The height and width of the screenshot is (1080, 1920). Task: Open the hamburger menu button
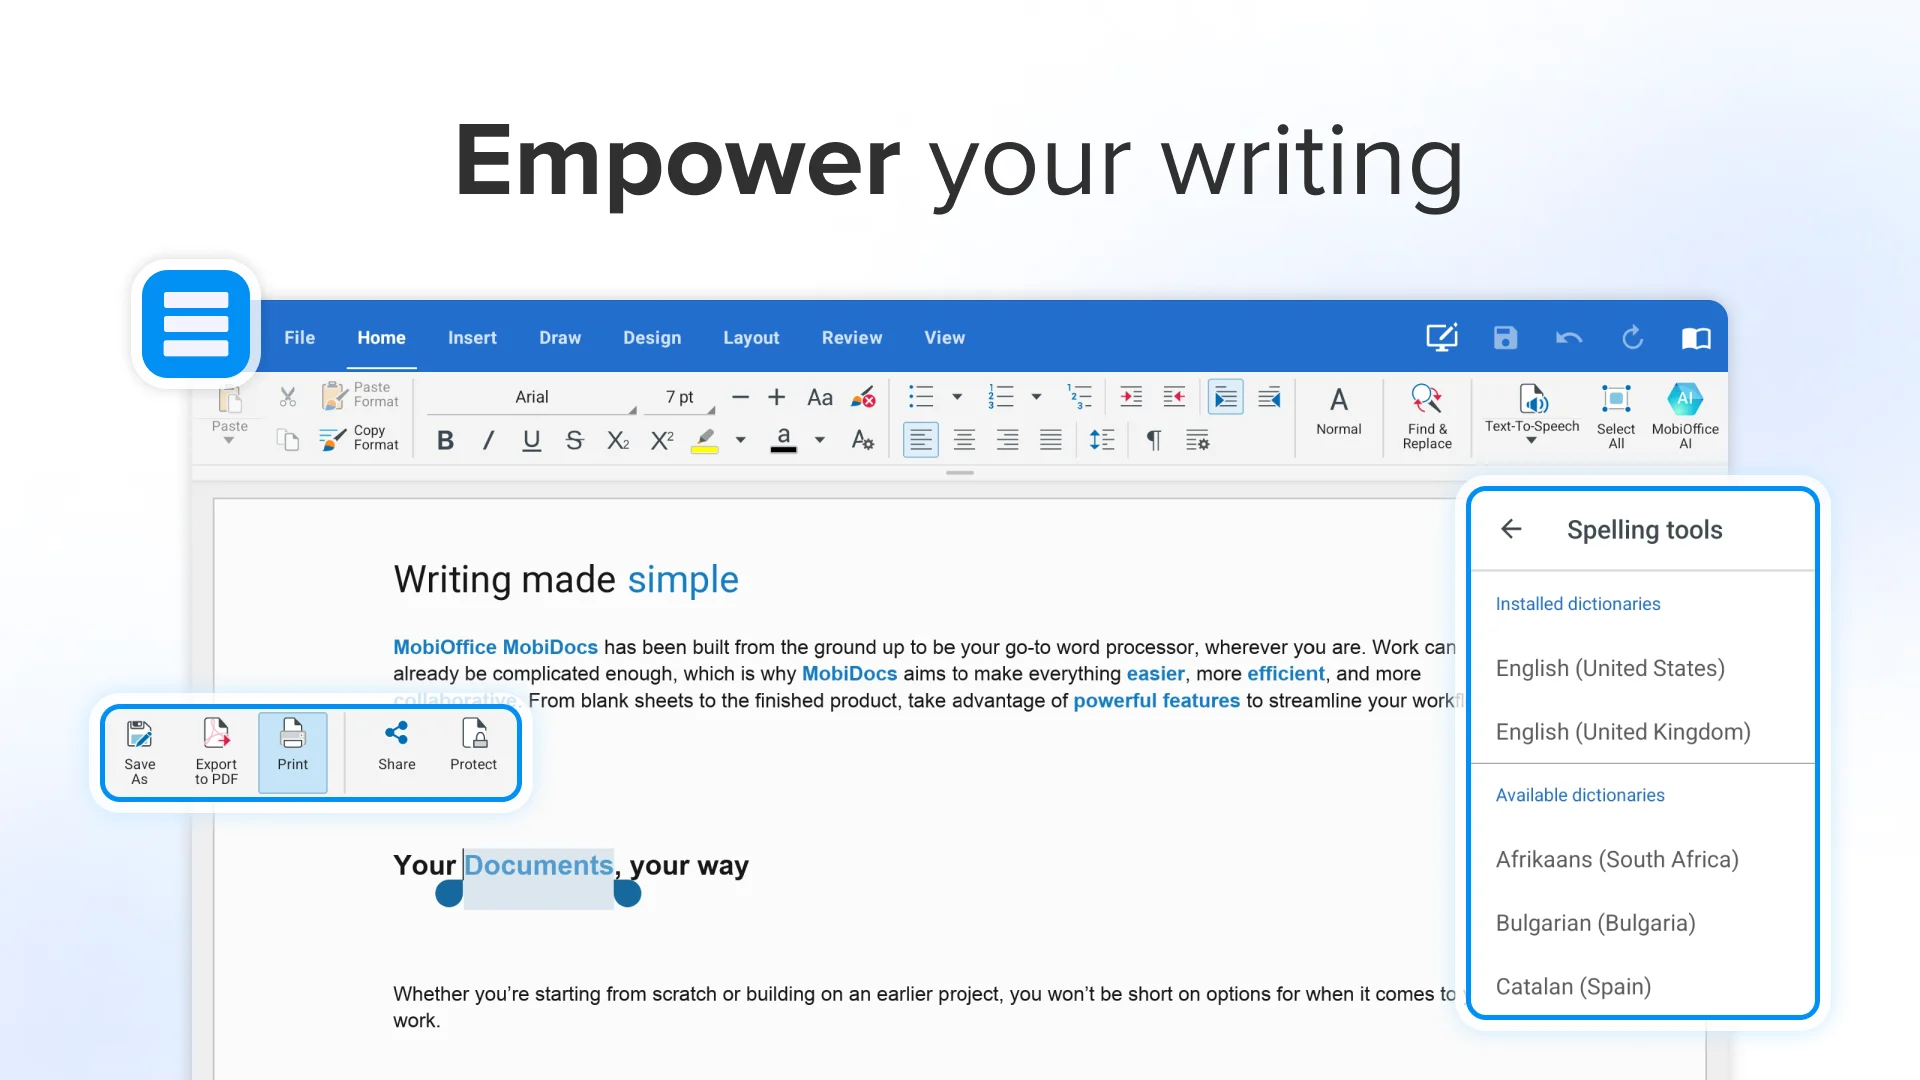pos(196,324)
